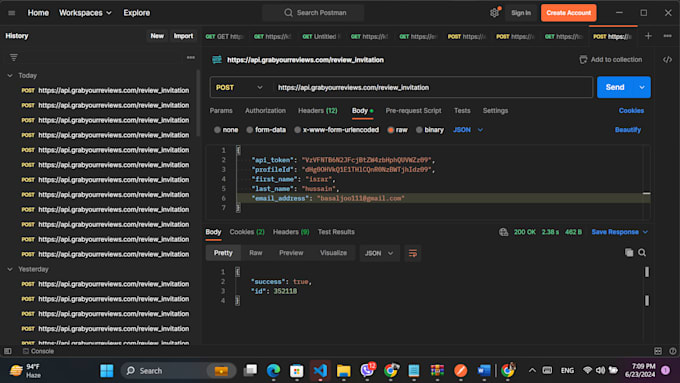Open the request Tests tab

(462, 111)
